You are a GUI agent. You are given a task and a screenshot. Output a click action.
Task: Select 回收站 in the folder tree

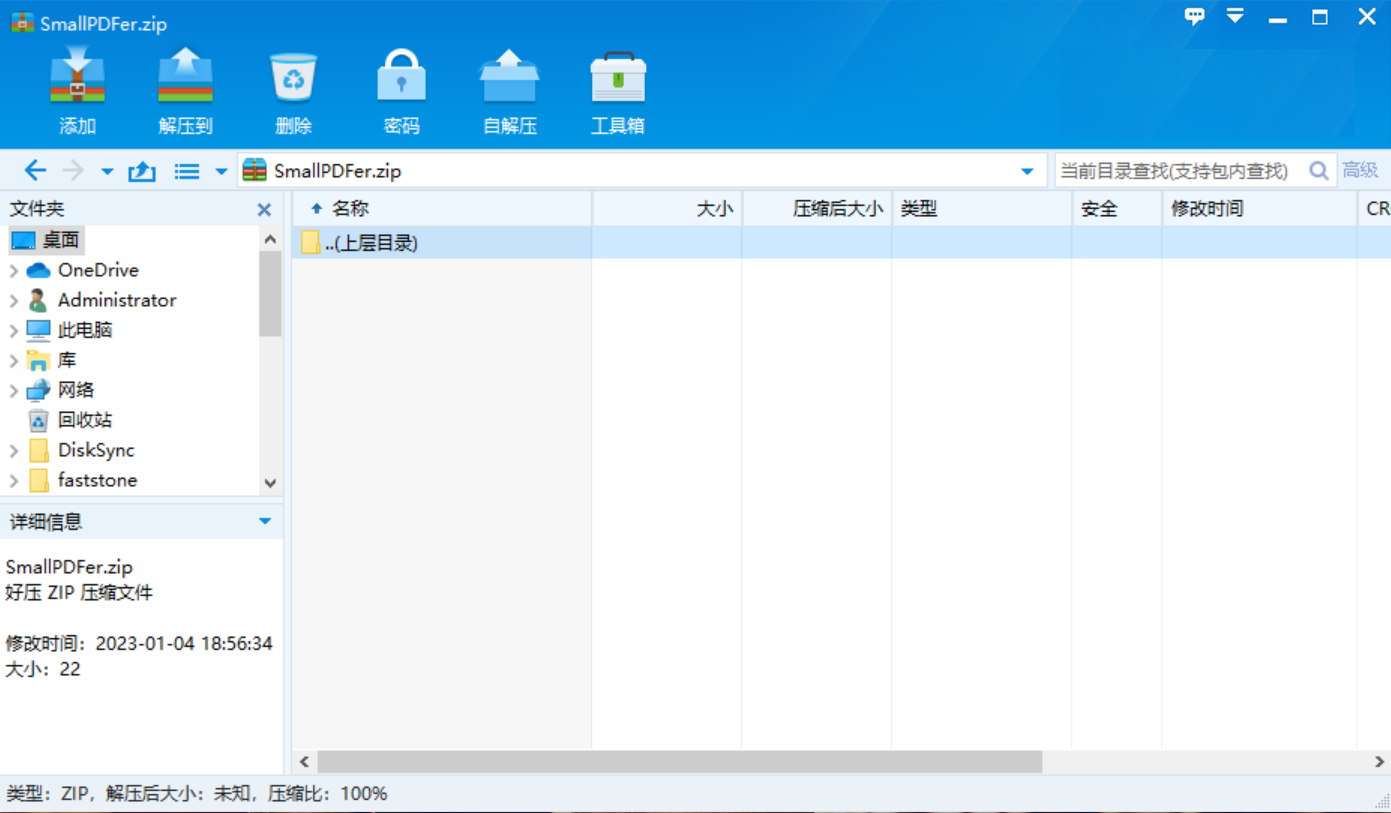pos(85,420)
